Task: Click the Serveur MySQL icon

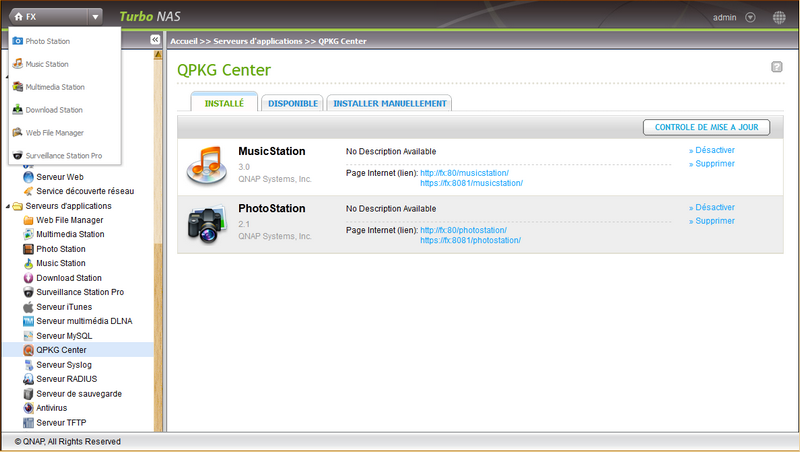Action: click(x=29, y=336)
